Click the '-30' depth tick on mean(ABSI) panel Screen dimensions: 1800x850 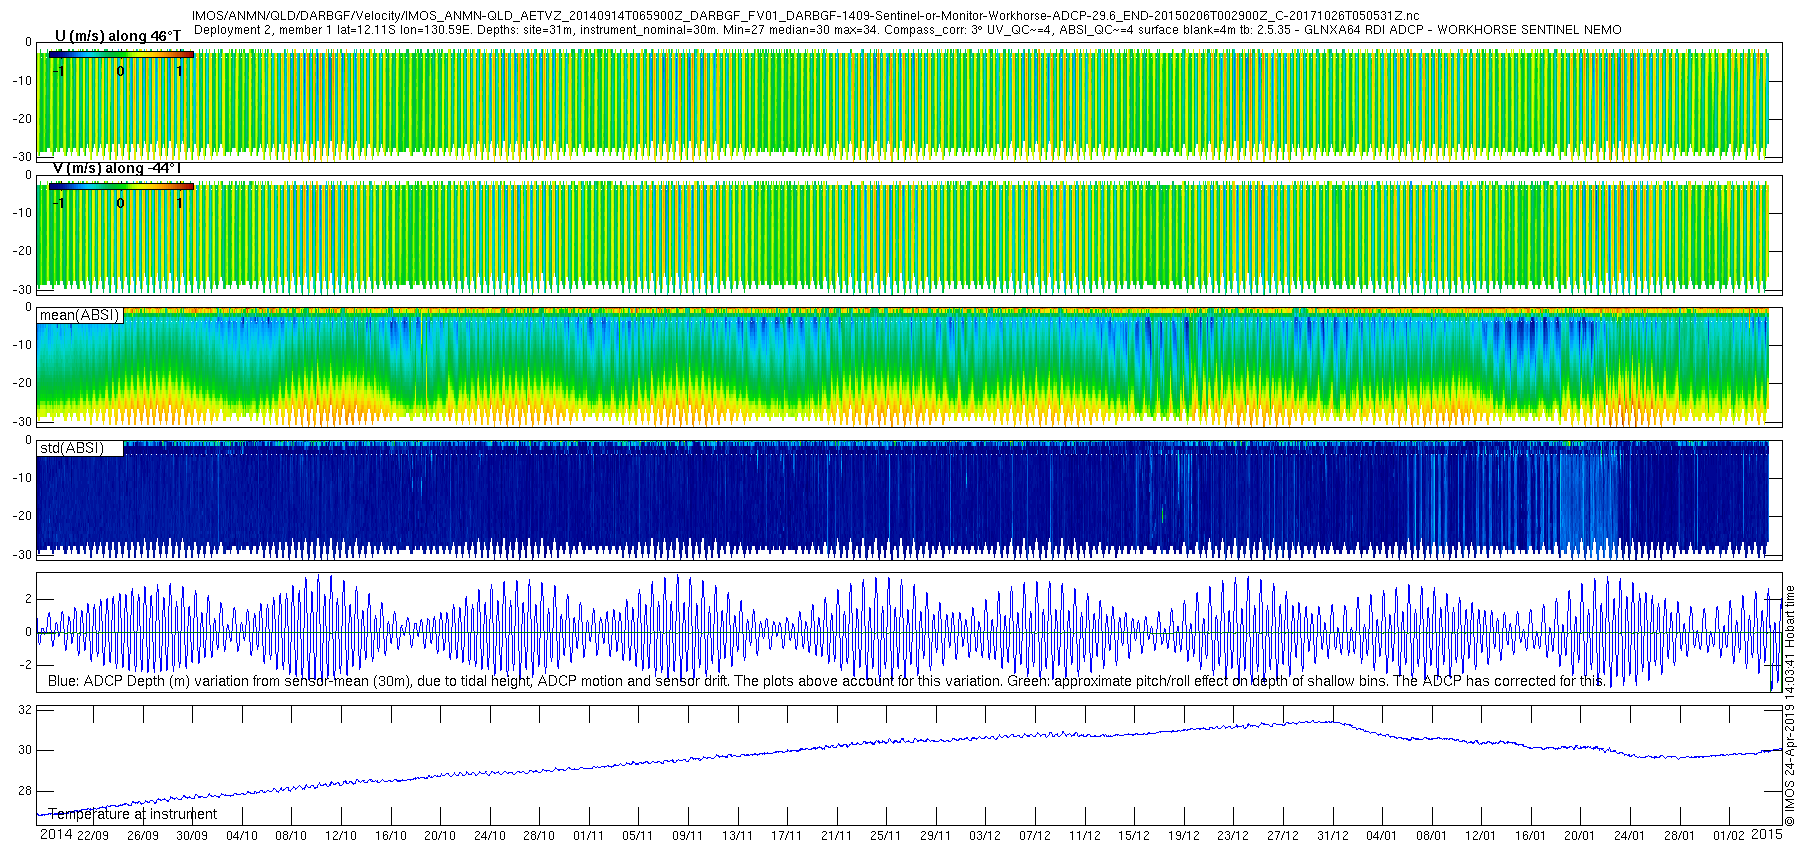point(22,421)
